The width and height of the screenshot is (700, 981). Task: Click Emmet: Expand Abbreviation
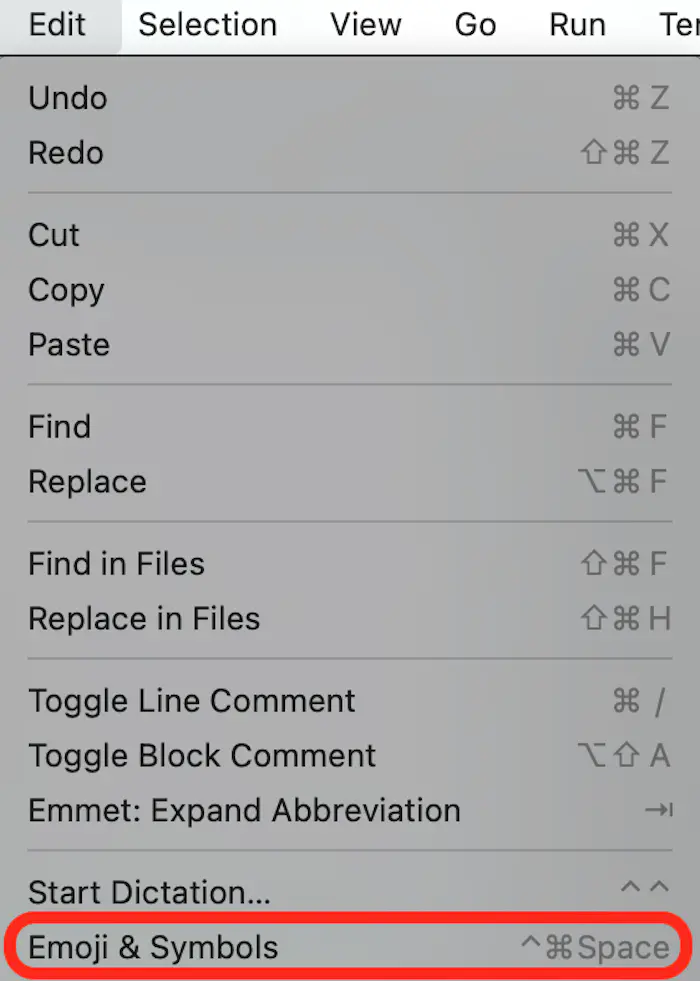(244, 810)
